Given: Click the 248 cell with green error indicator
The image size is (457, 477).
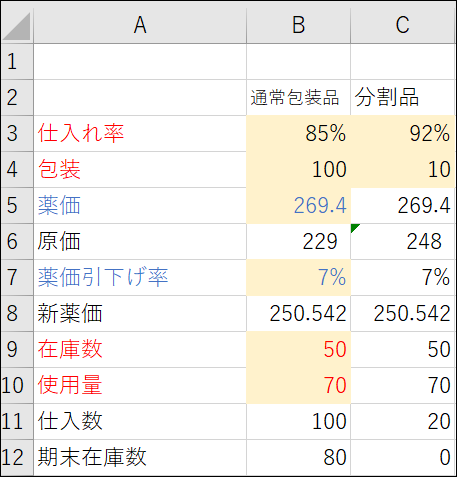Looking at the screenshot, I should (x=403, y=242).
